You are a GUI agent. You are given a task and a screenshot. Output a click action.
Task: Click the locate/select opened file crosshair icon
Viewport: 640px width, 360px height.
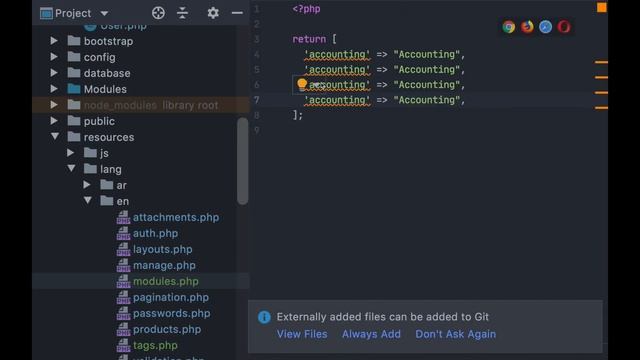pos(158,13)
